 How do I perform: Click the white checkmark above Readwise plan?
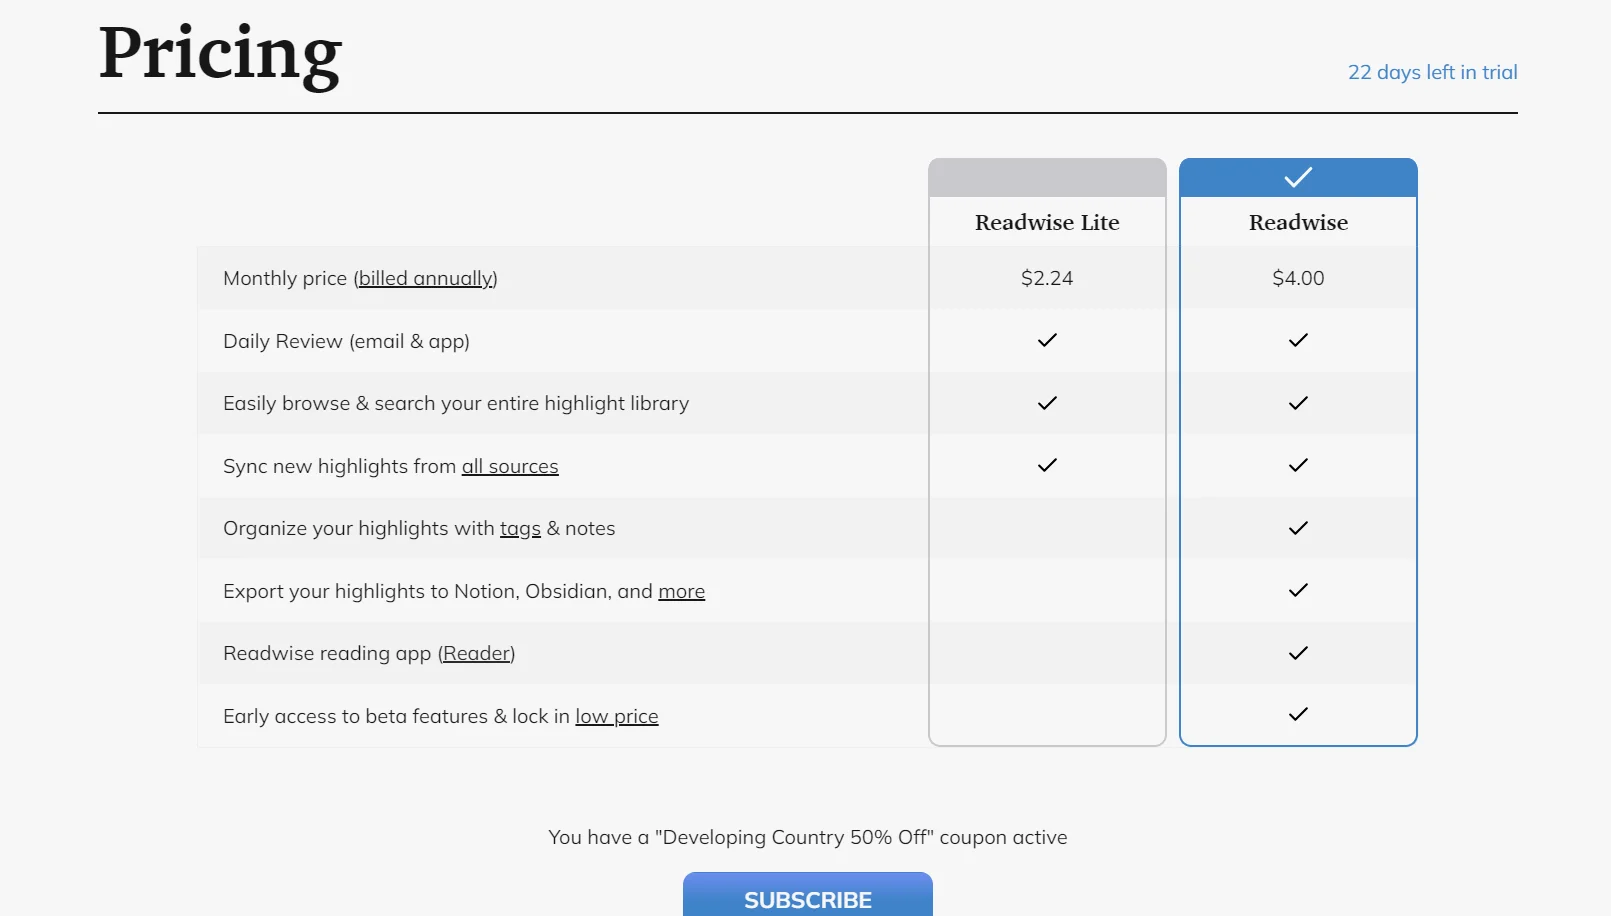(1298, 178)
